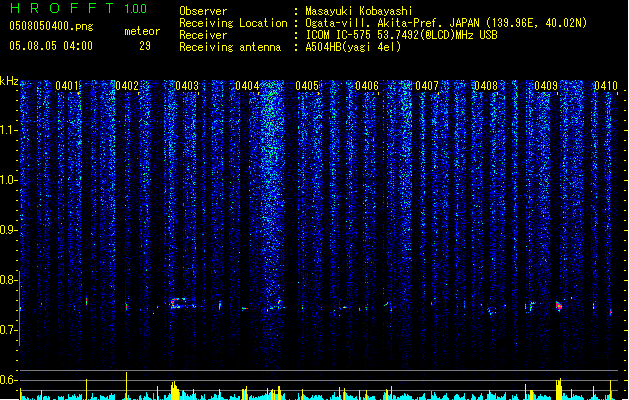The width and height of the screenshot is (629, 400).
Task: Click the 1.1 frequency axis label
Action: pos(7,130)
